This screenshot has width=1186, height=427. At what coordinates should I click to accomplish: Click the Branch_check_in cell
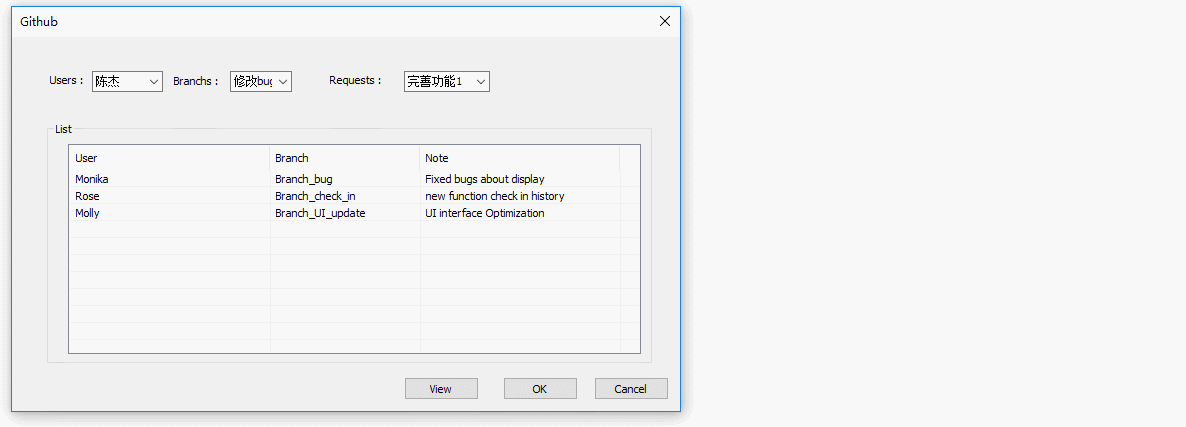(315, 196)
